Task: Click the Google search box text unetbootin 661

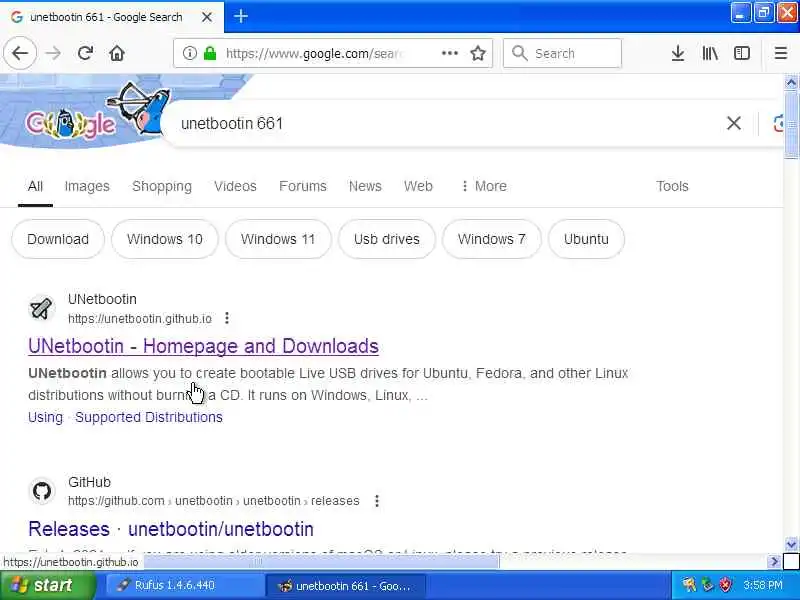Action: click(x=232, y=123)
